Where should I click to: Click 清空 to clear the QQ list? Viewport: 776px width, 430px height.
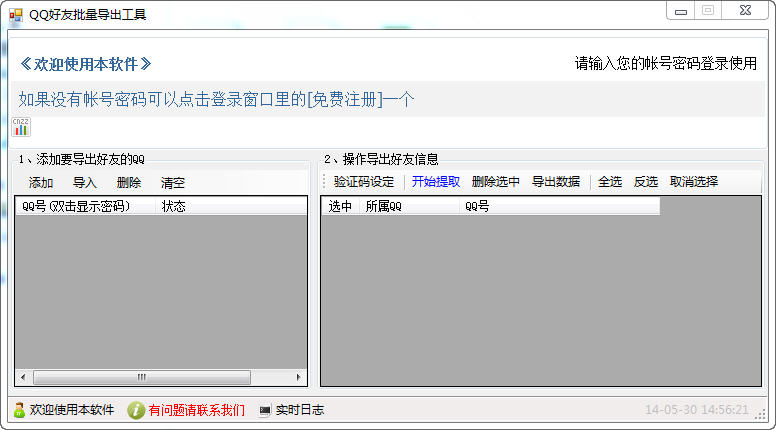pyautogui.click(x=173, y=183)
